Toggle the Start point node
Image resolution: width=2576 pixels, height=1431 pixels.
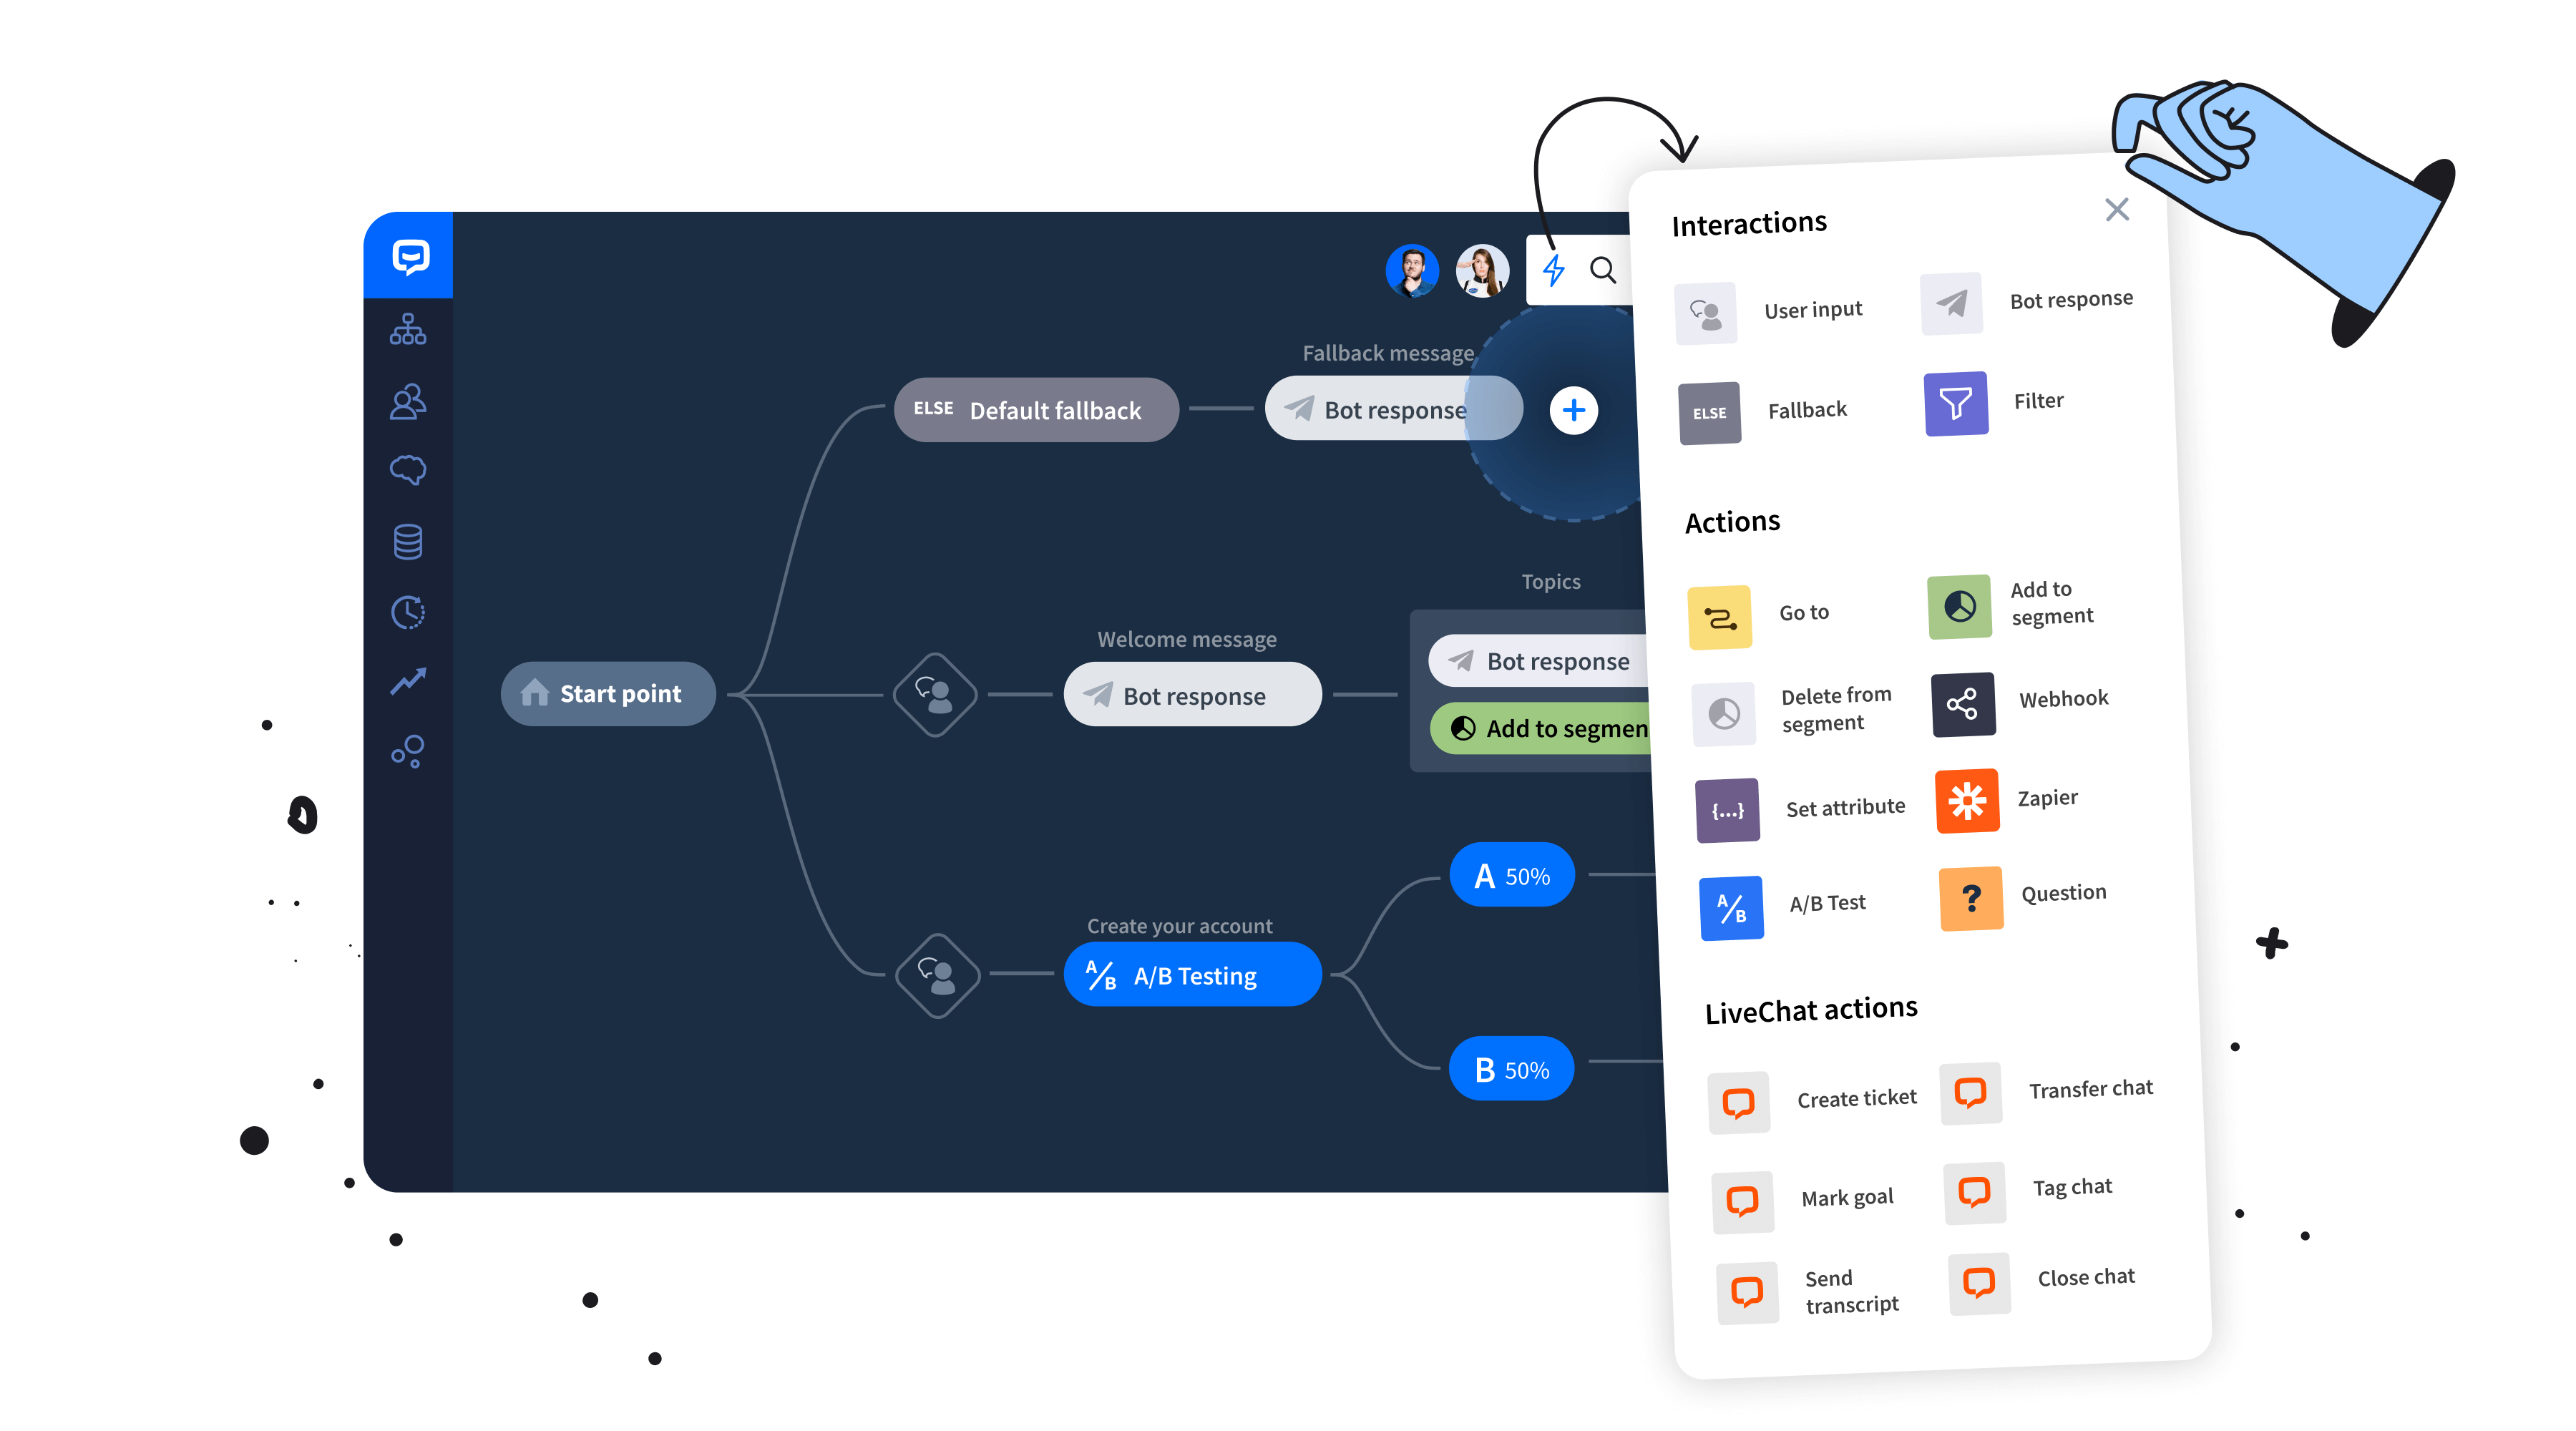pos(606,693)
